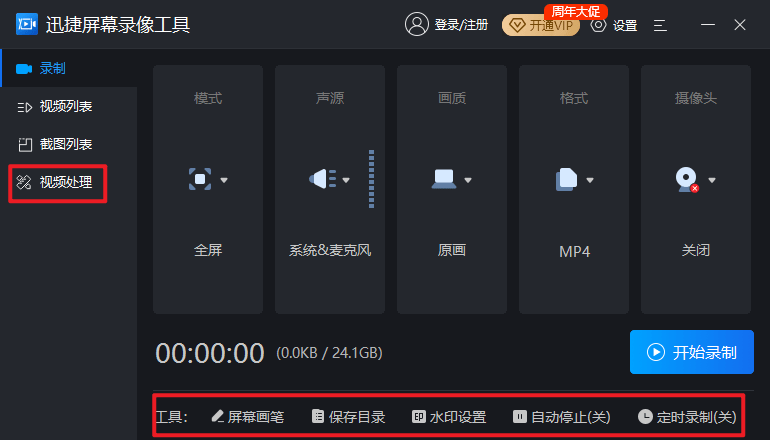The height and width of the screenshot is (440, 770).
Task: Click the 00:00:00 timer display
Action: pyautogui.click(x=210, y=353)
